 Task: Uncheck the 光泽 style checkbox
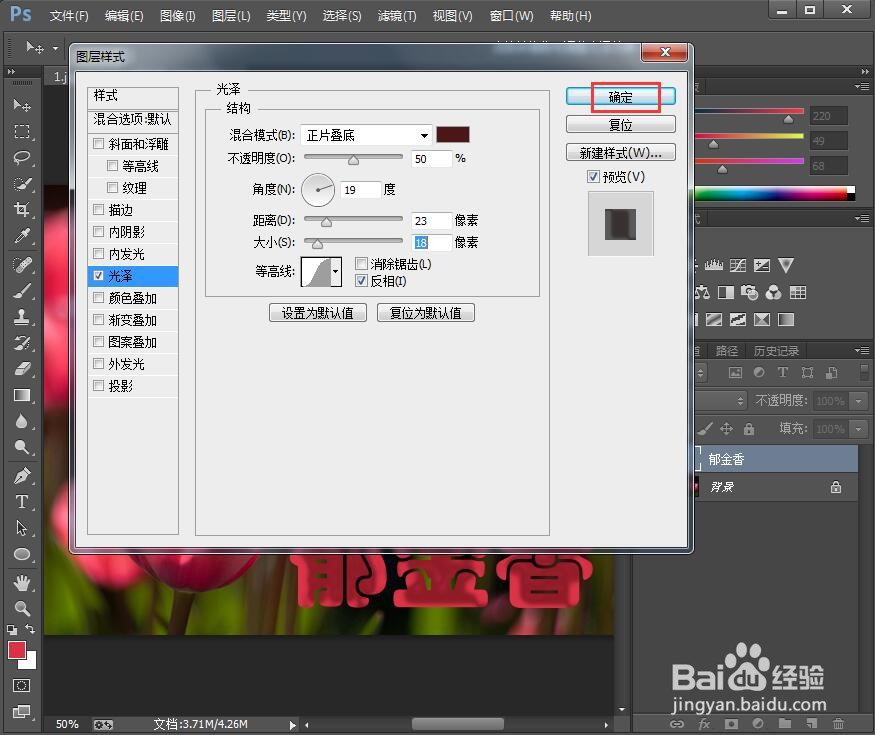point(99,276)
